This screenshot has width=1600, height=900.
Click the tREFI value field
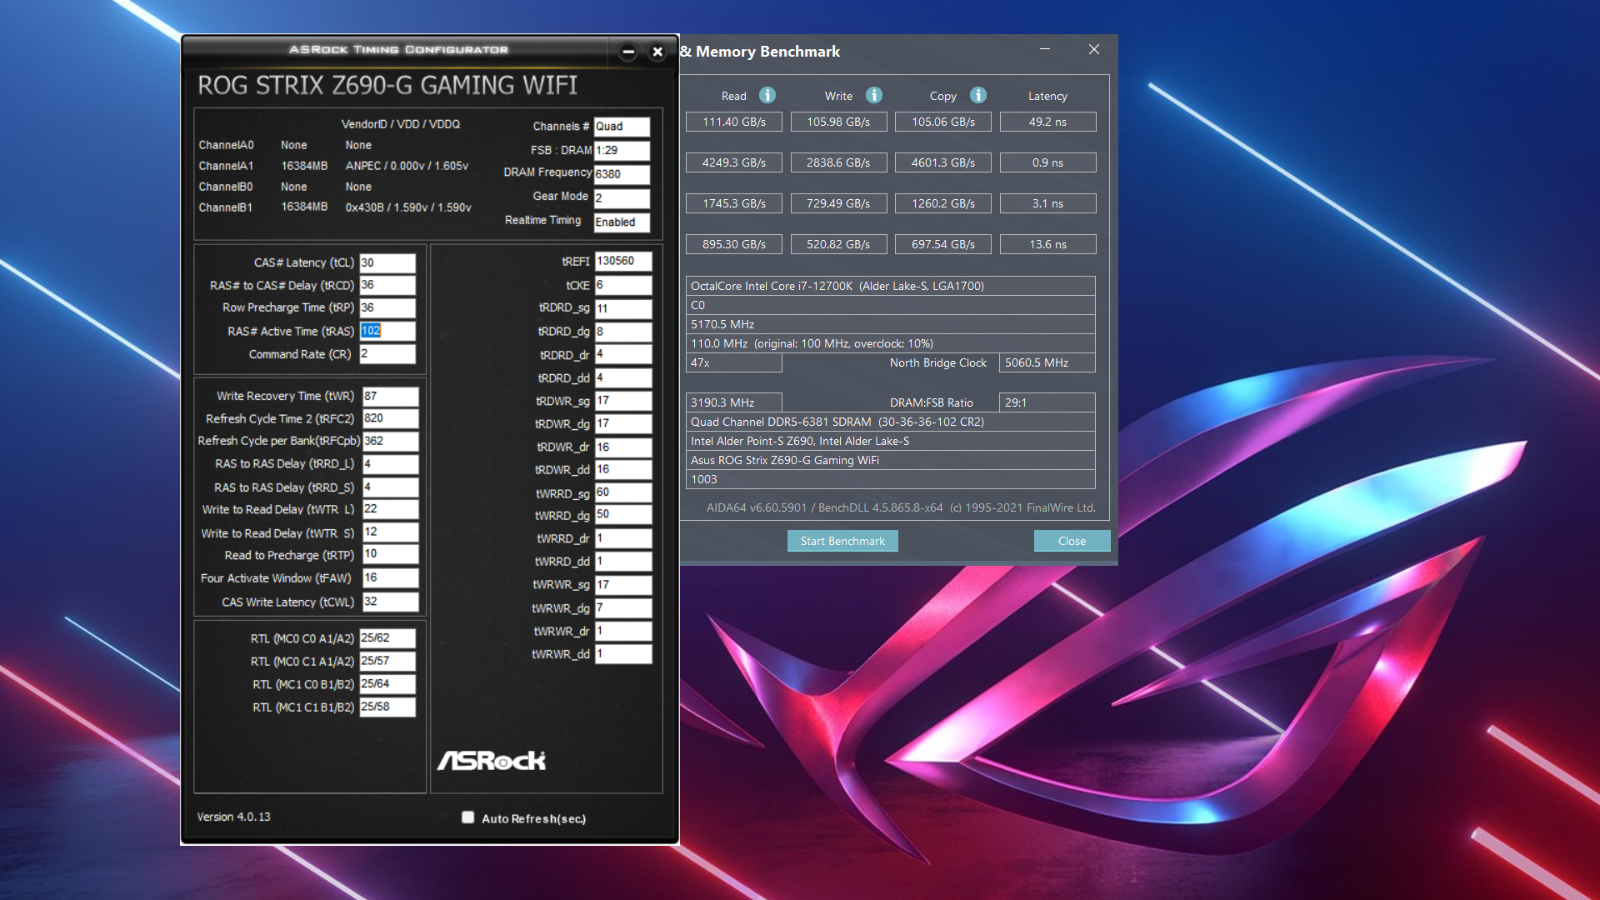[623, 261]
